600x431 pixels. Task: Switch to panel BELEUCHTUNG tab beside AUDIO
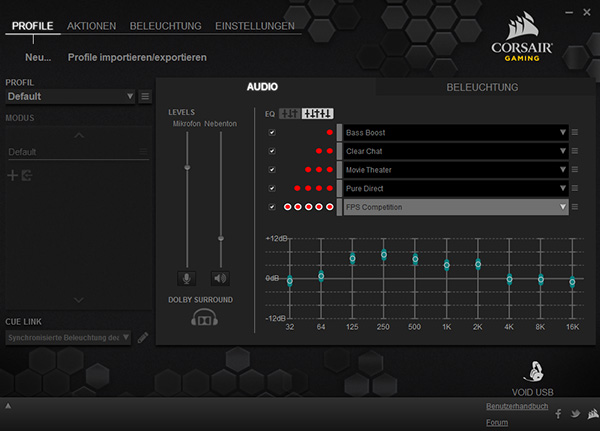(x=482, y=87)
